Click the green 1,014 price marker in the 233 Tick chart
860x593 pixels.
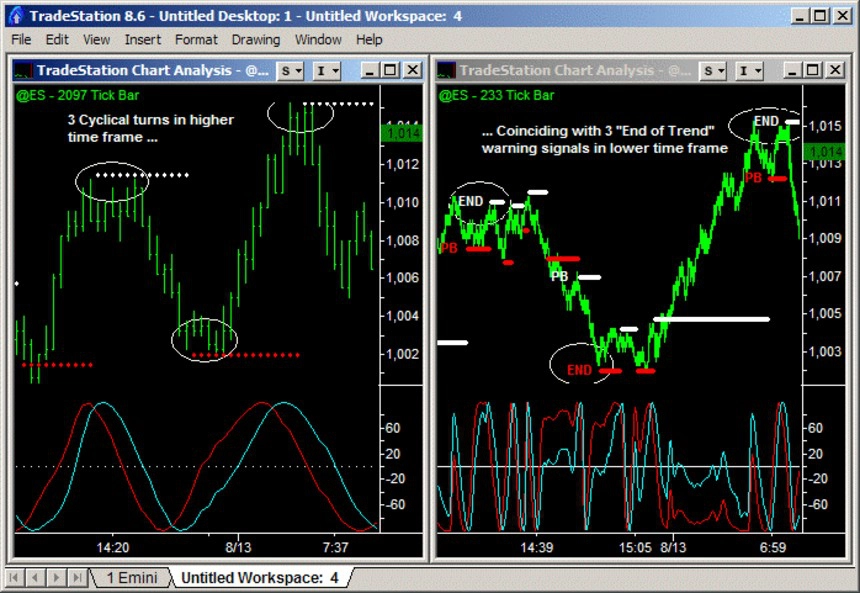coord(824,152)
